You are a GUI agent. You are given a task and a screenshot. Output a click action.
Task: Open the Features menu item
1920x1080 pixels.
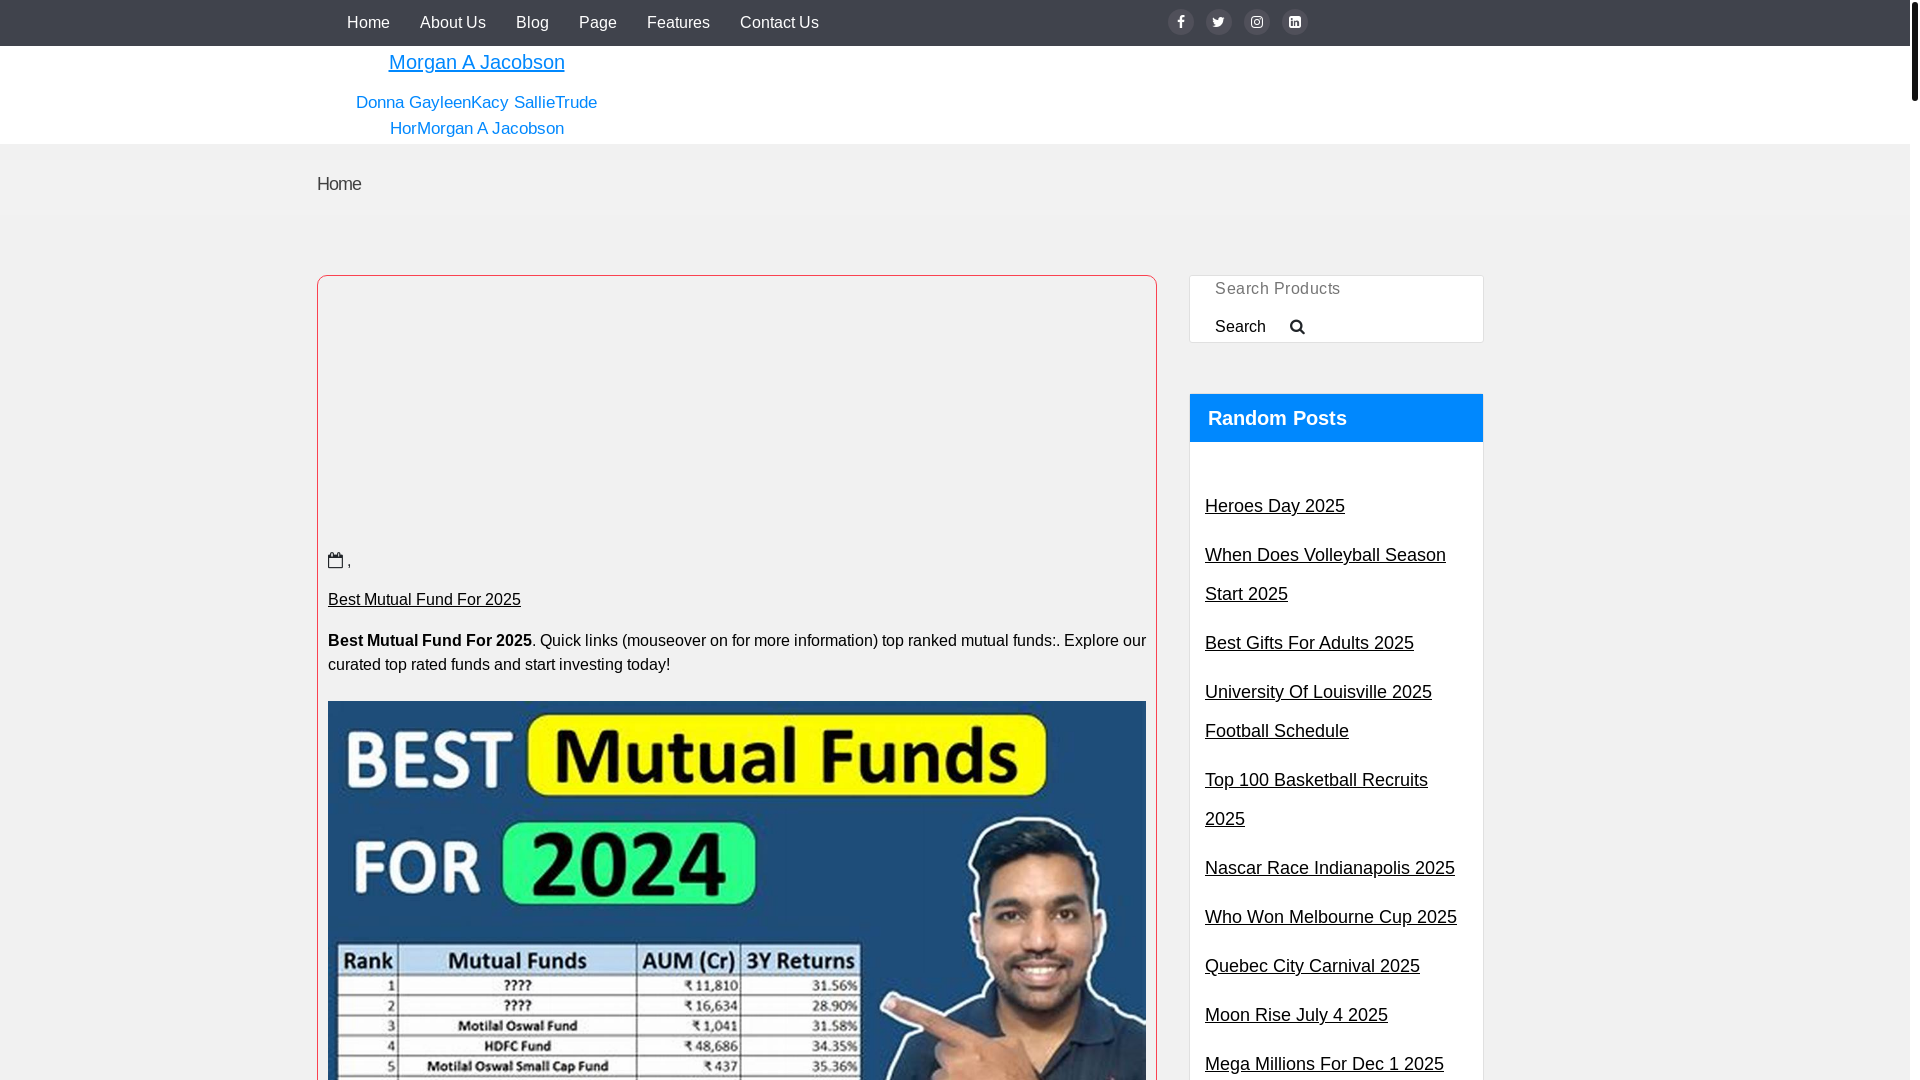pos(678,23)
